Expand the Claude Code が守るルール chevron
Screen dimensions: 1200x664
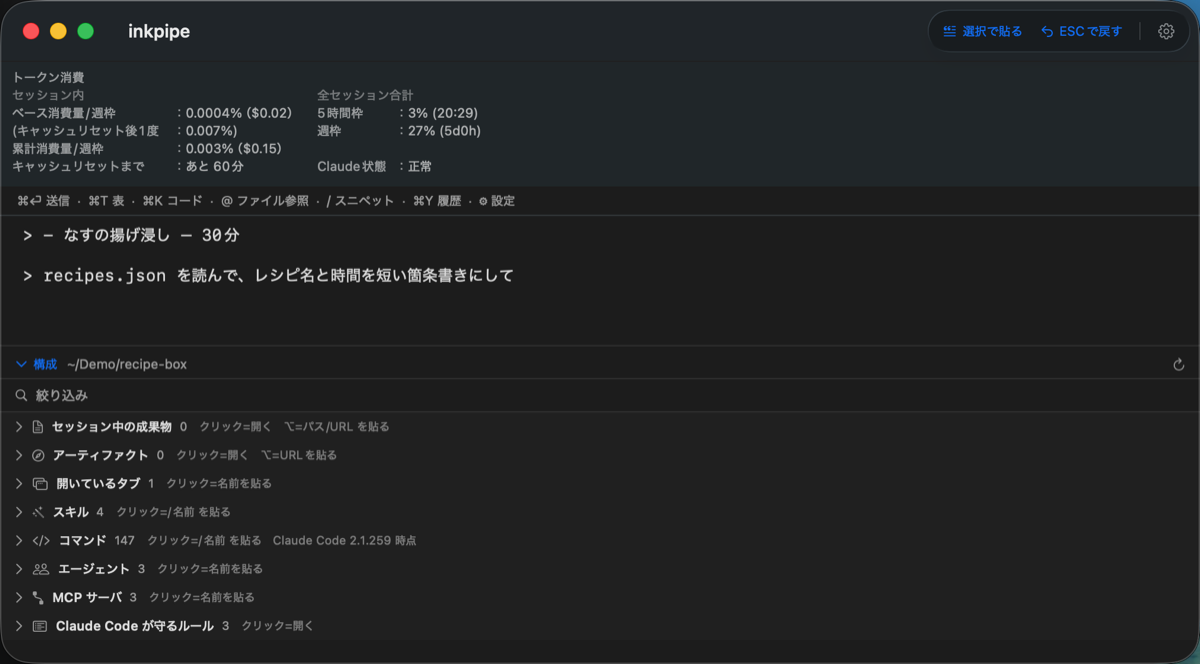[18, 626]
